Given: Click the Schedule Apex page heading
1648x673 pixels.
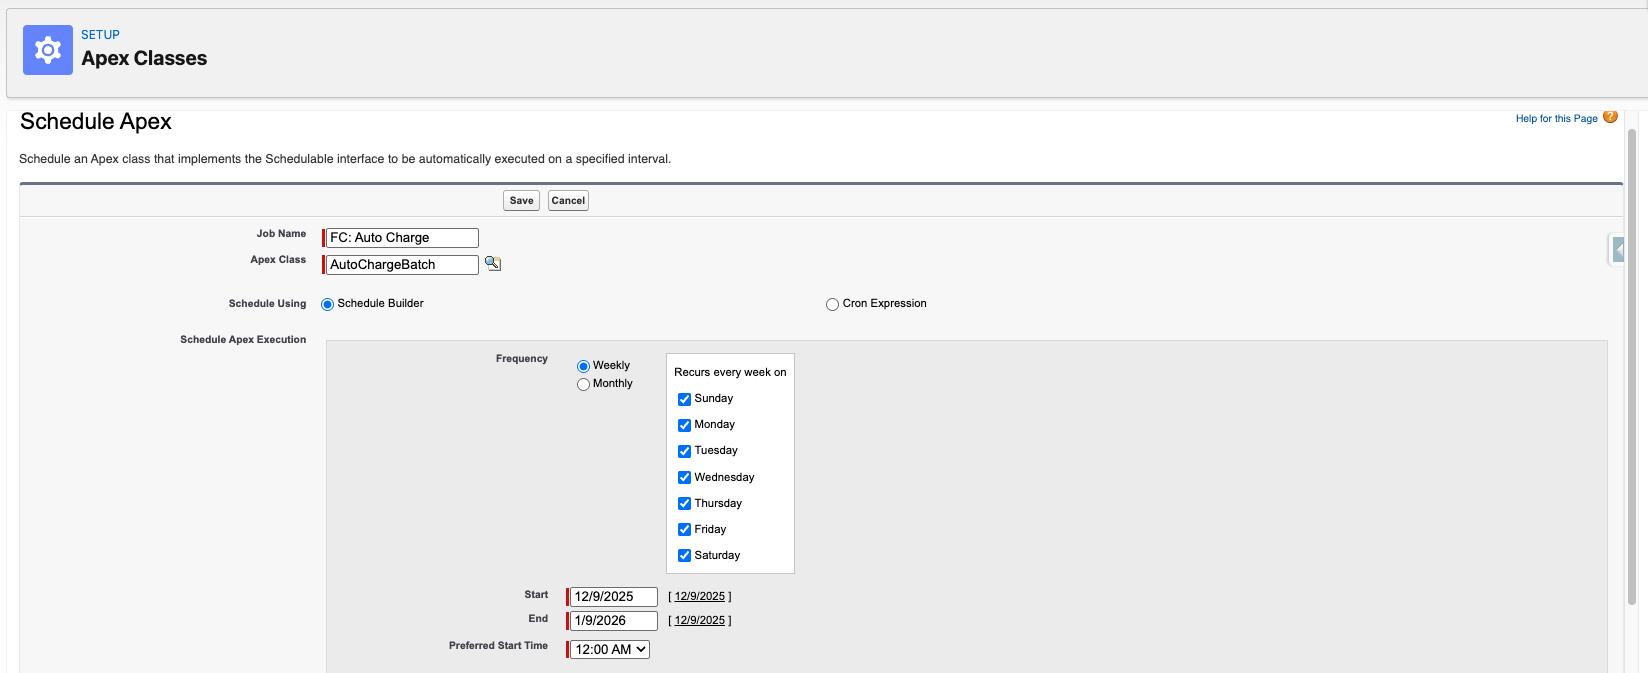Looking at the screenshot, I should (96, 122).
